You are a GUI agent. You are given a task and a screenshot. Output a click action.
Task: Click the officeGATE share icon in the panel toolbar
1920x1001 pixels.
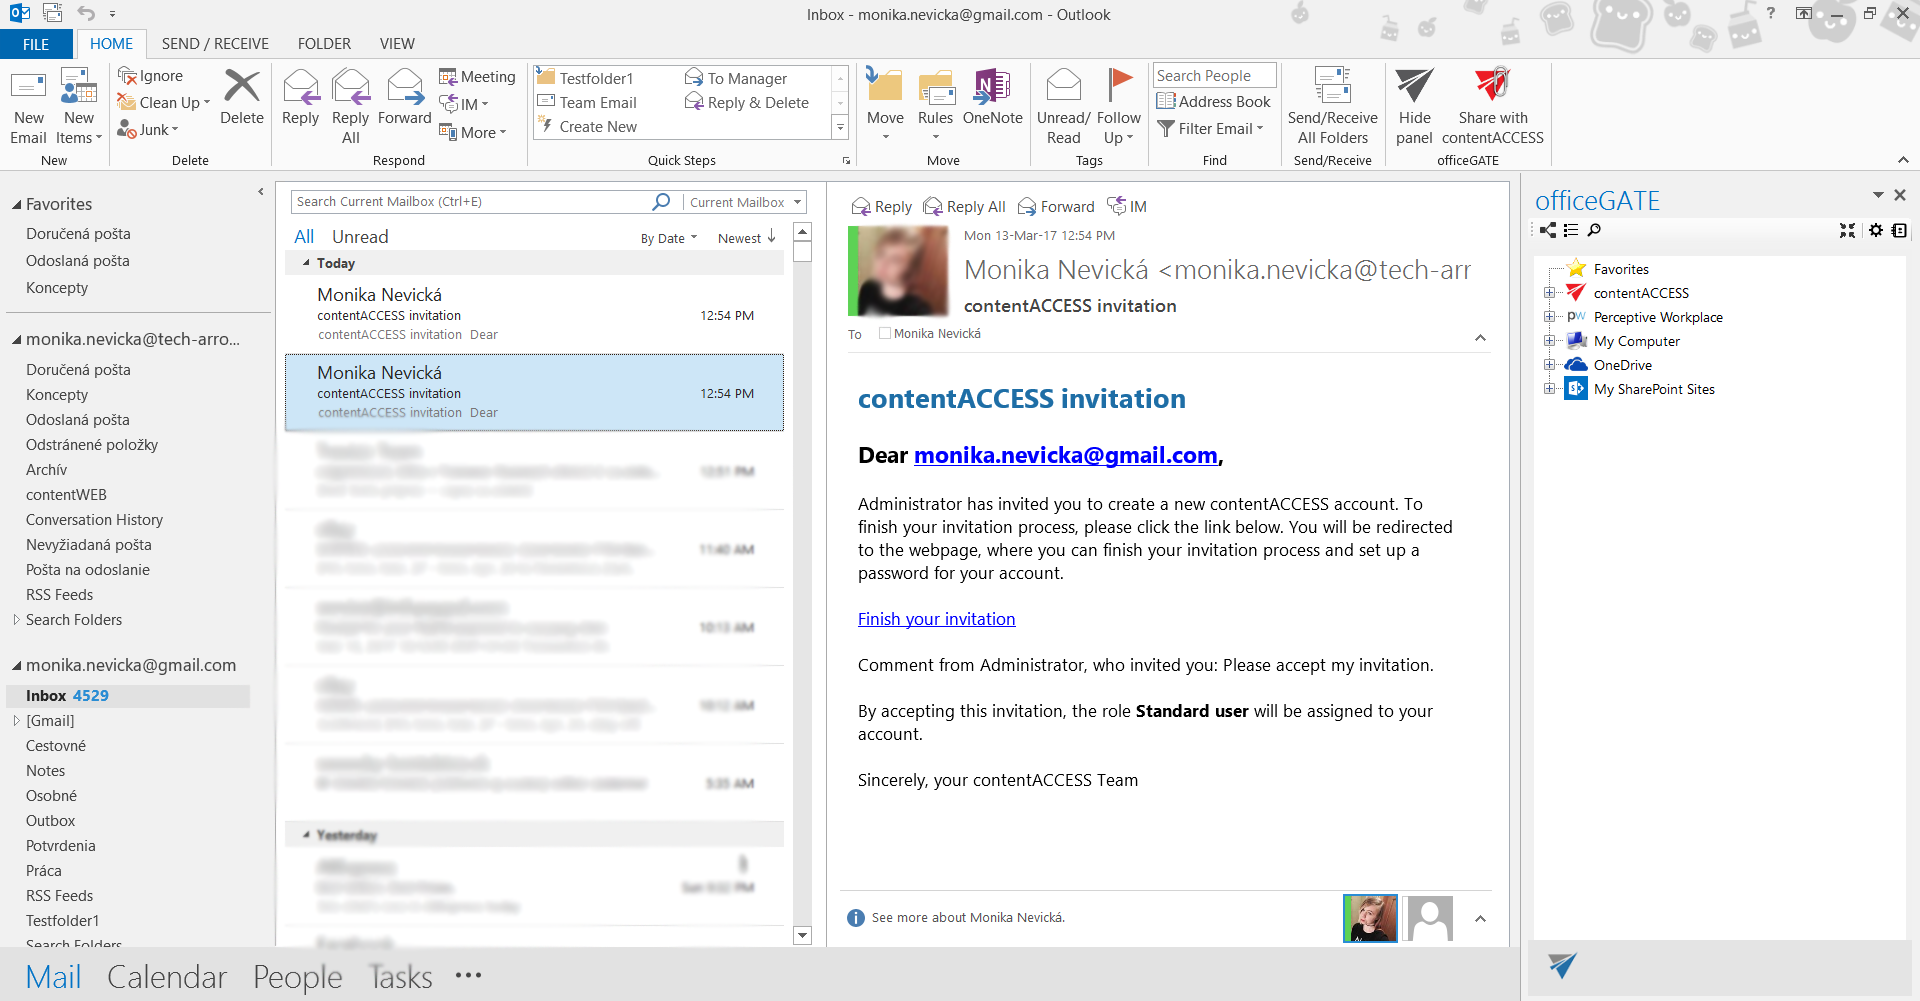coord(1548,231)
